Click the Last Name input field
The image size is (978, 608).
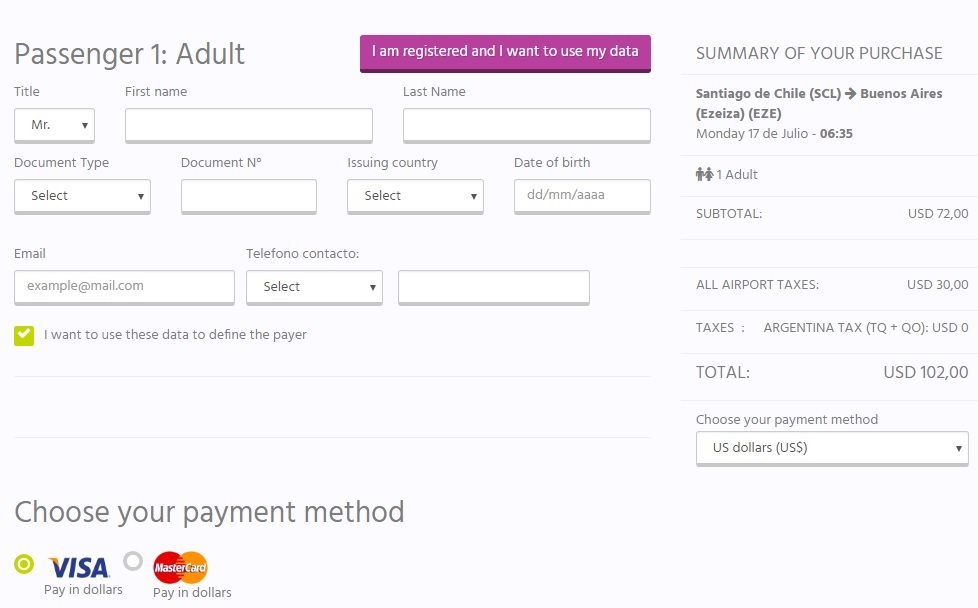tap(526, 125)
